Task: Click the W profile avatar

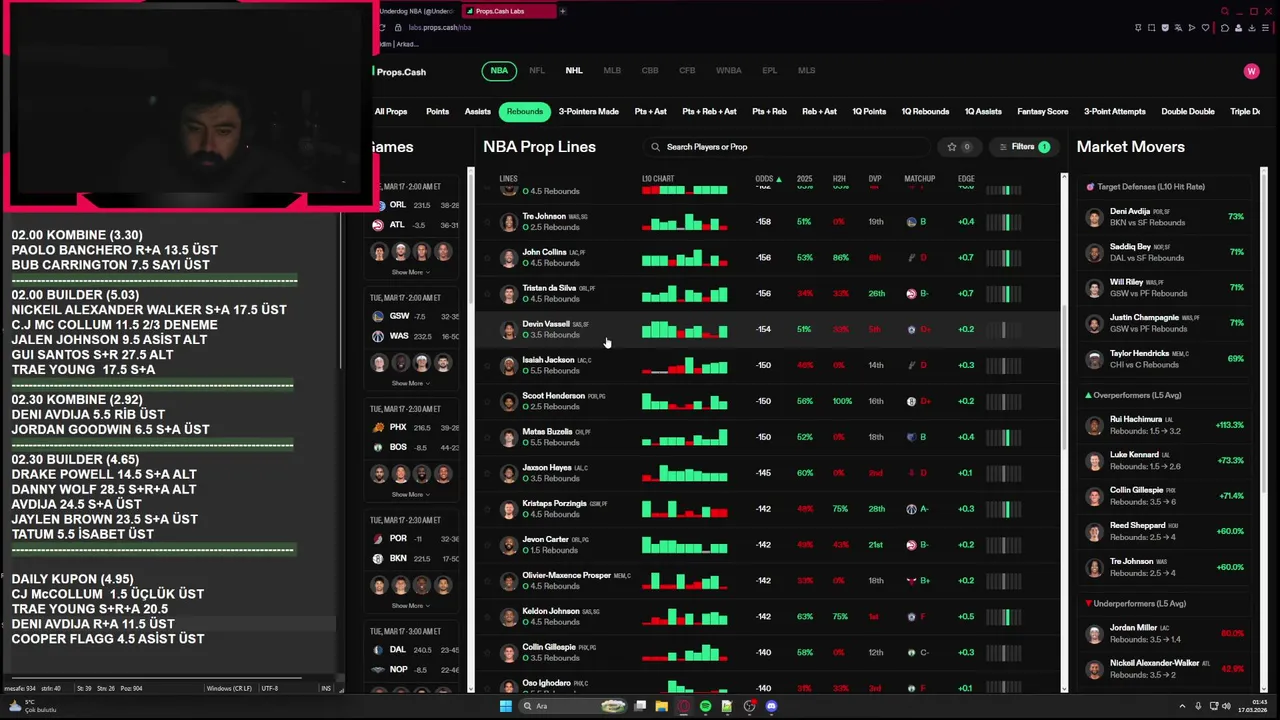Action: click(1251, 71)
